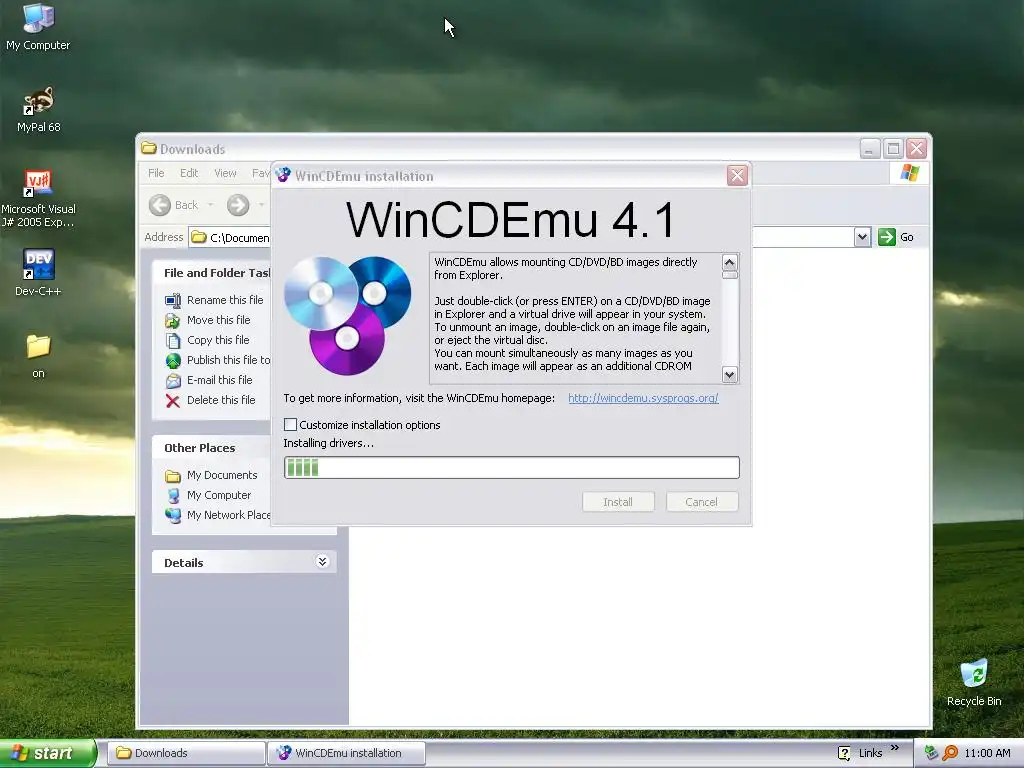Enable Customize installation options checkbox
Image resolution: width=1024 pixels, height=768 pixels.
click(x=291, y=424)
